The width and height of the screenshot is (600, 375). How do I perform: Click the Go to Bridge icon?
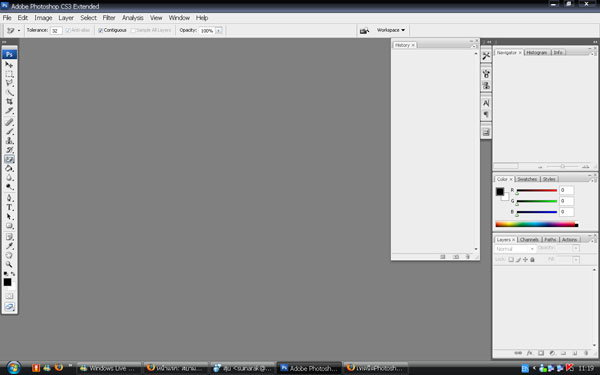(x=364, y=30)
